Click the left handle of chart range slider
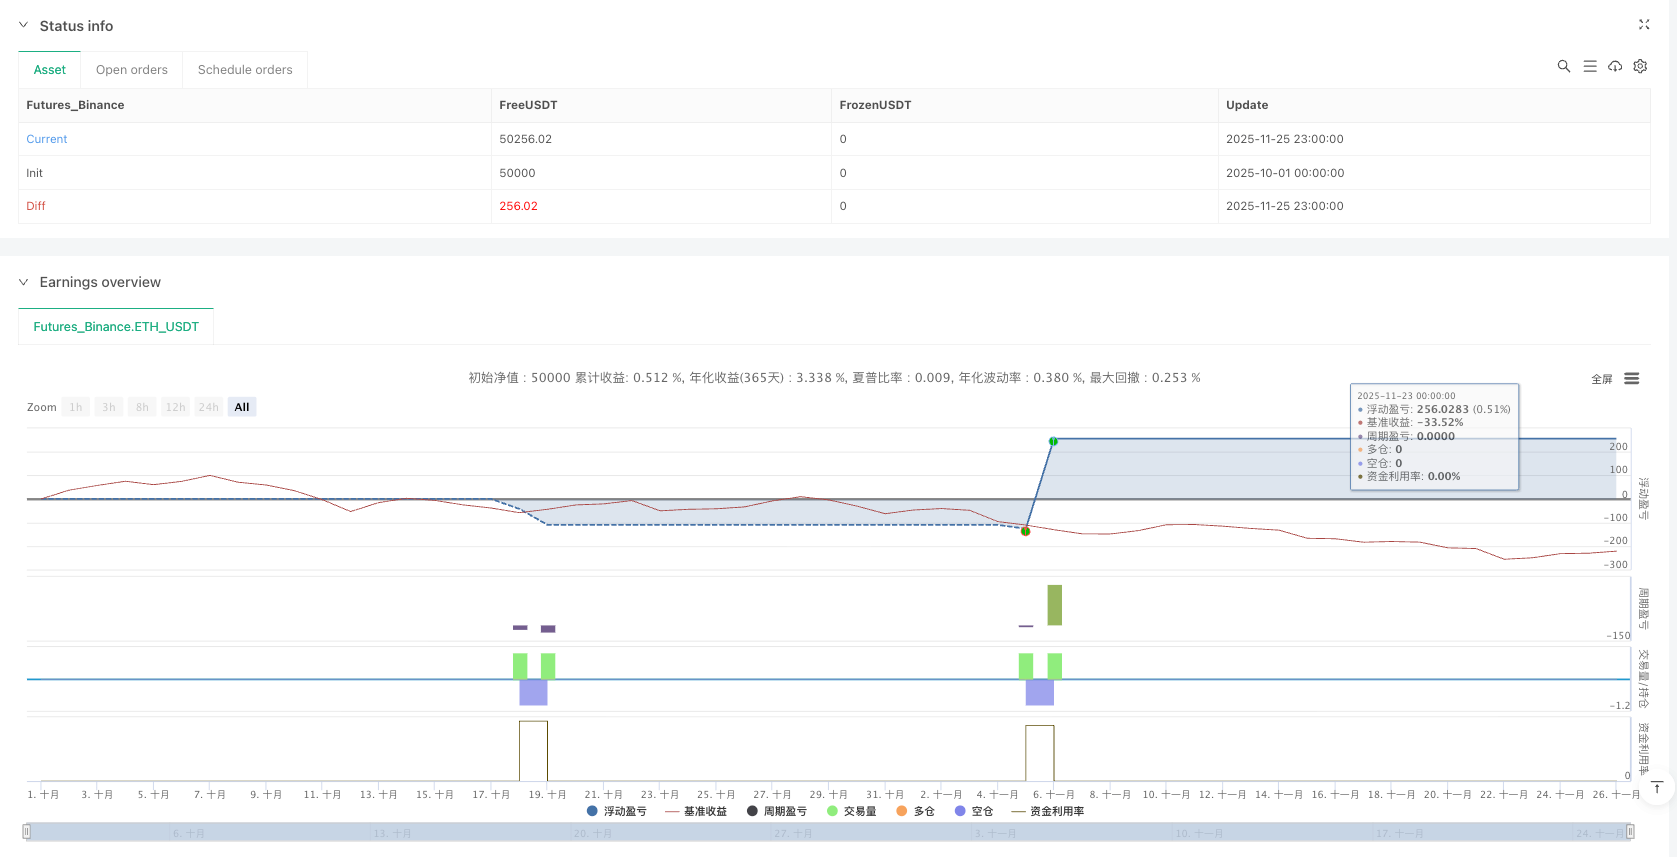This screenshot has width=1677, height=857. click(27, 831)
